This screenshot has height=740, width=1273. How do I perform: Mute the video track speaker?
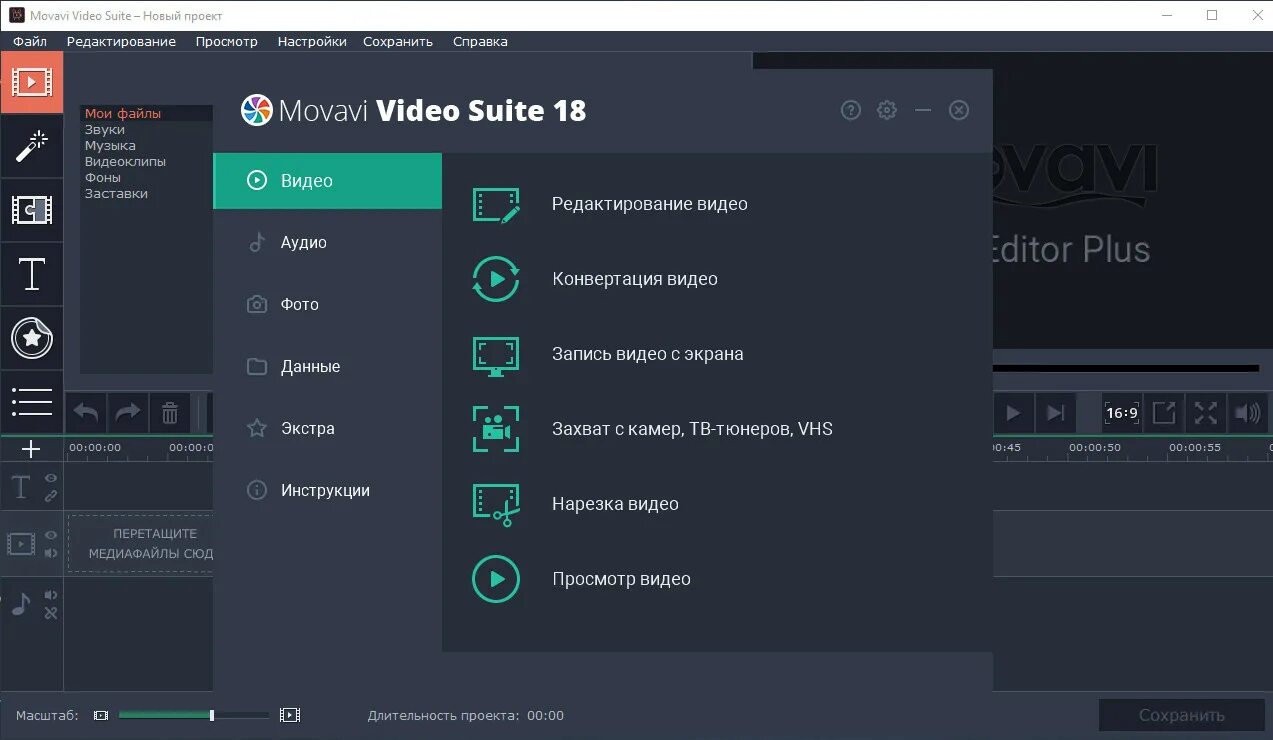51,553
